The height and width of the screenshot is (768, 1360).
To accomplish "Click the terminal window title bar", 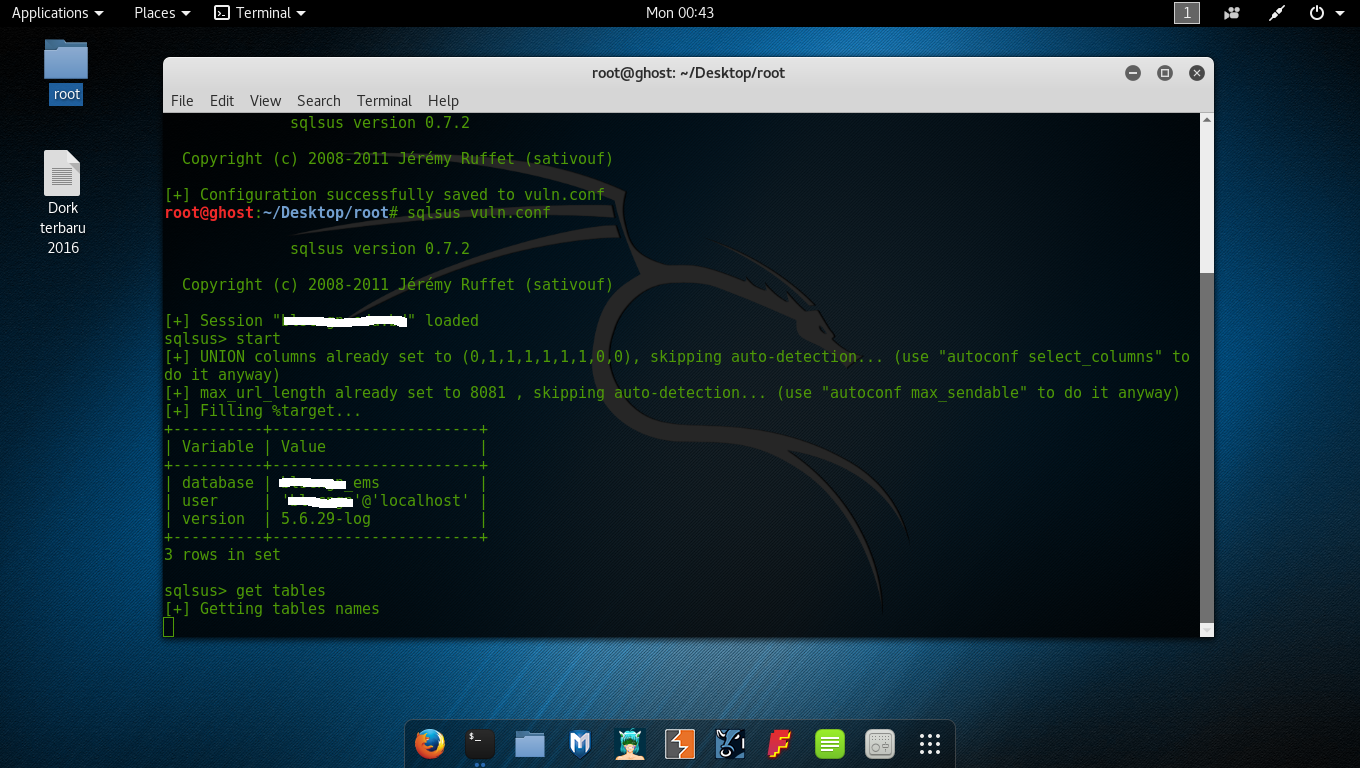I will click(x=688, y=73).
